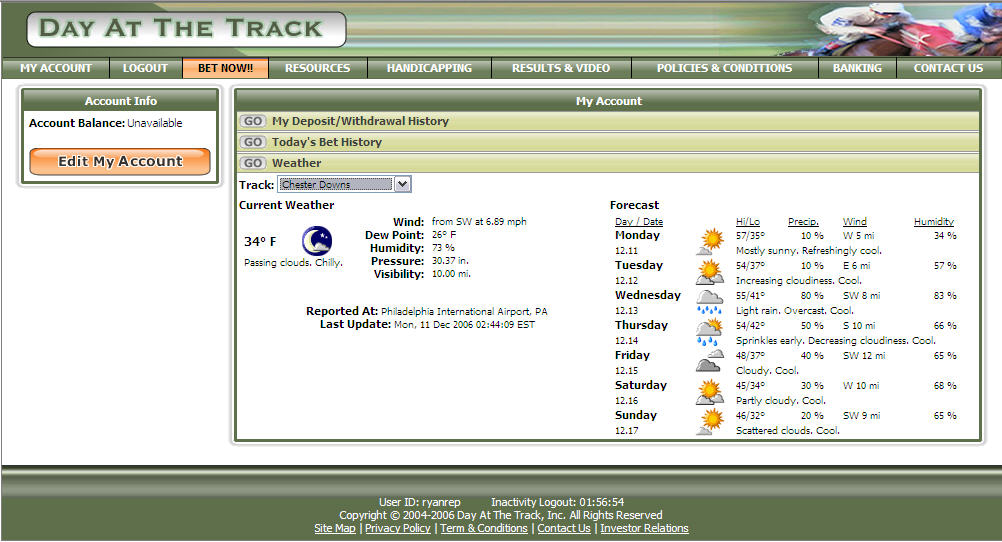Click the Saturday forecast day label
The width and height of the screenshot is (1002, 542).
[640, 385]
